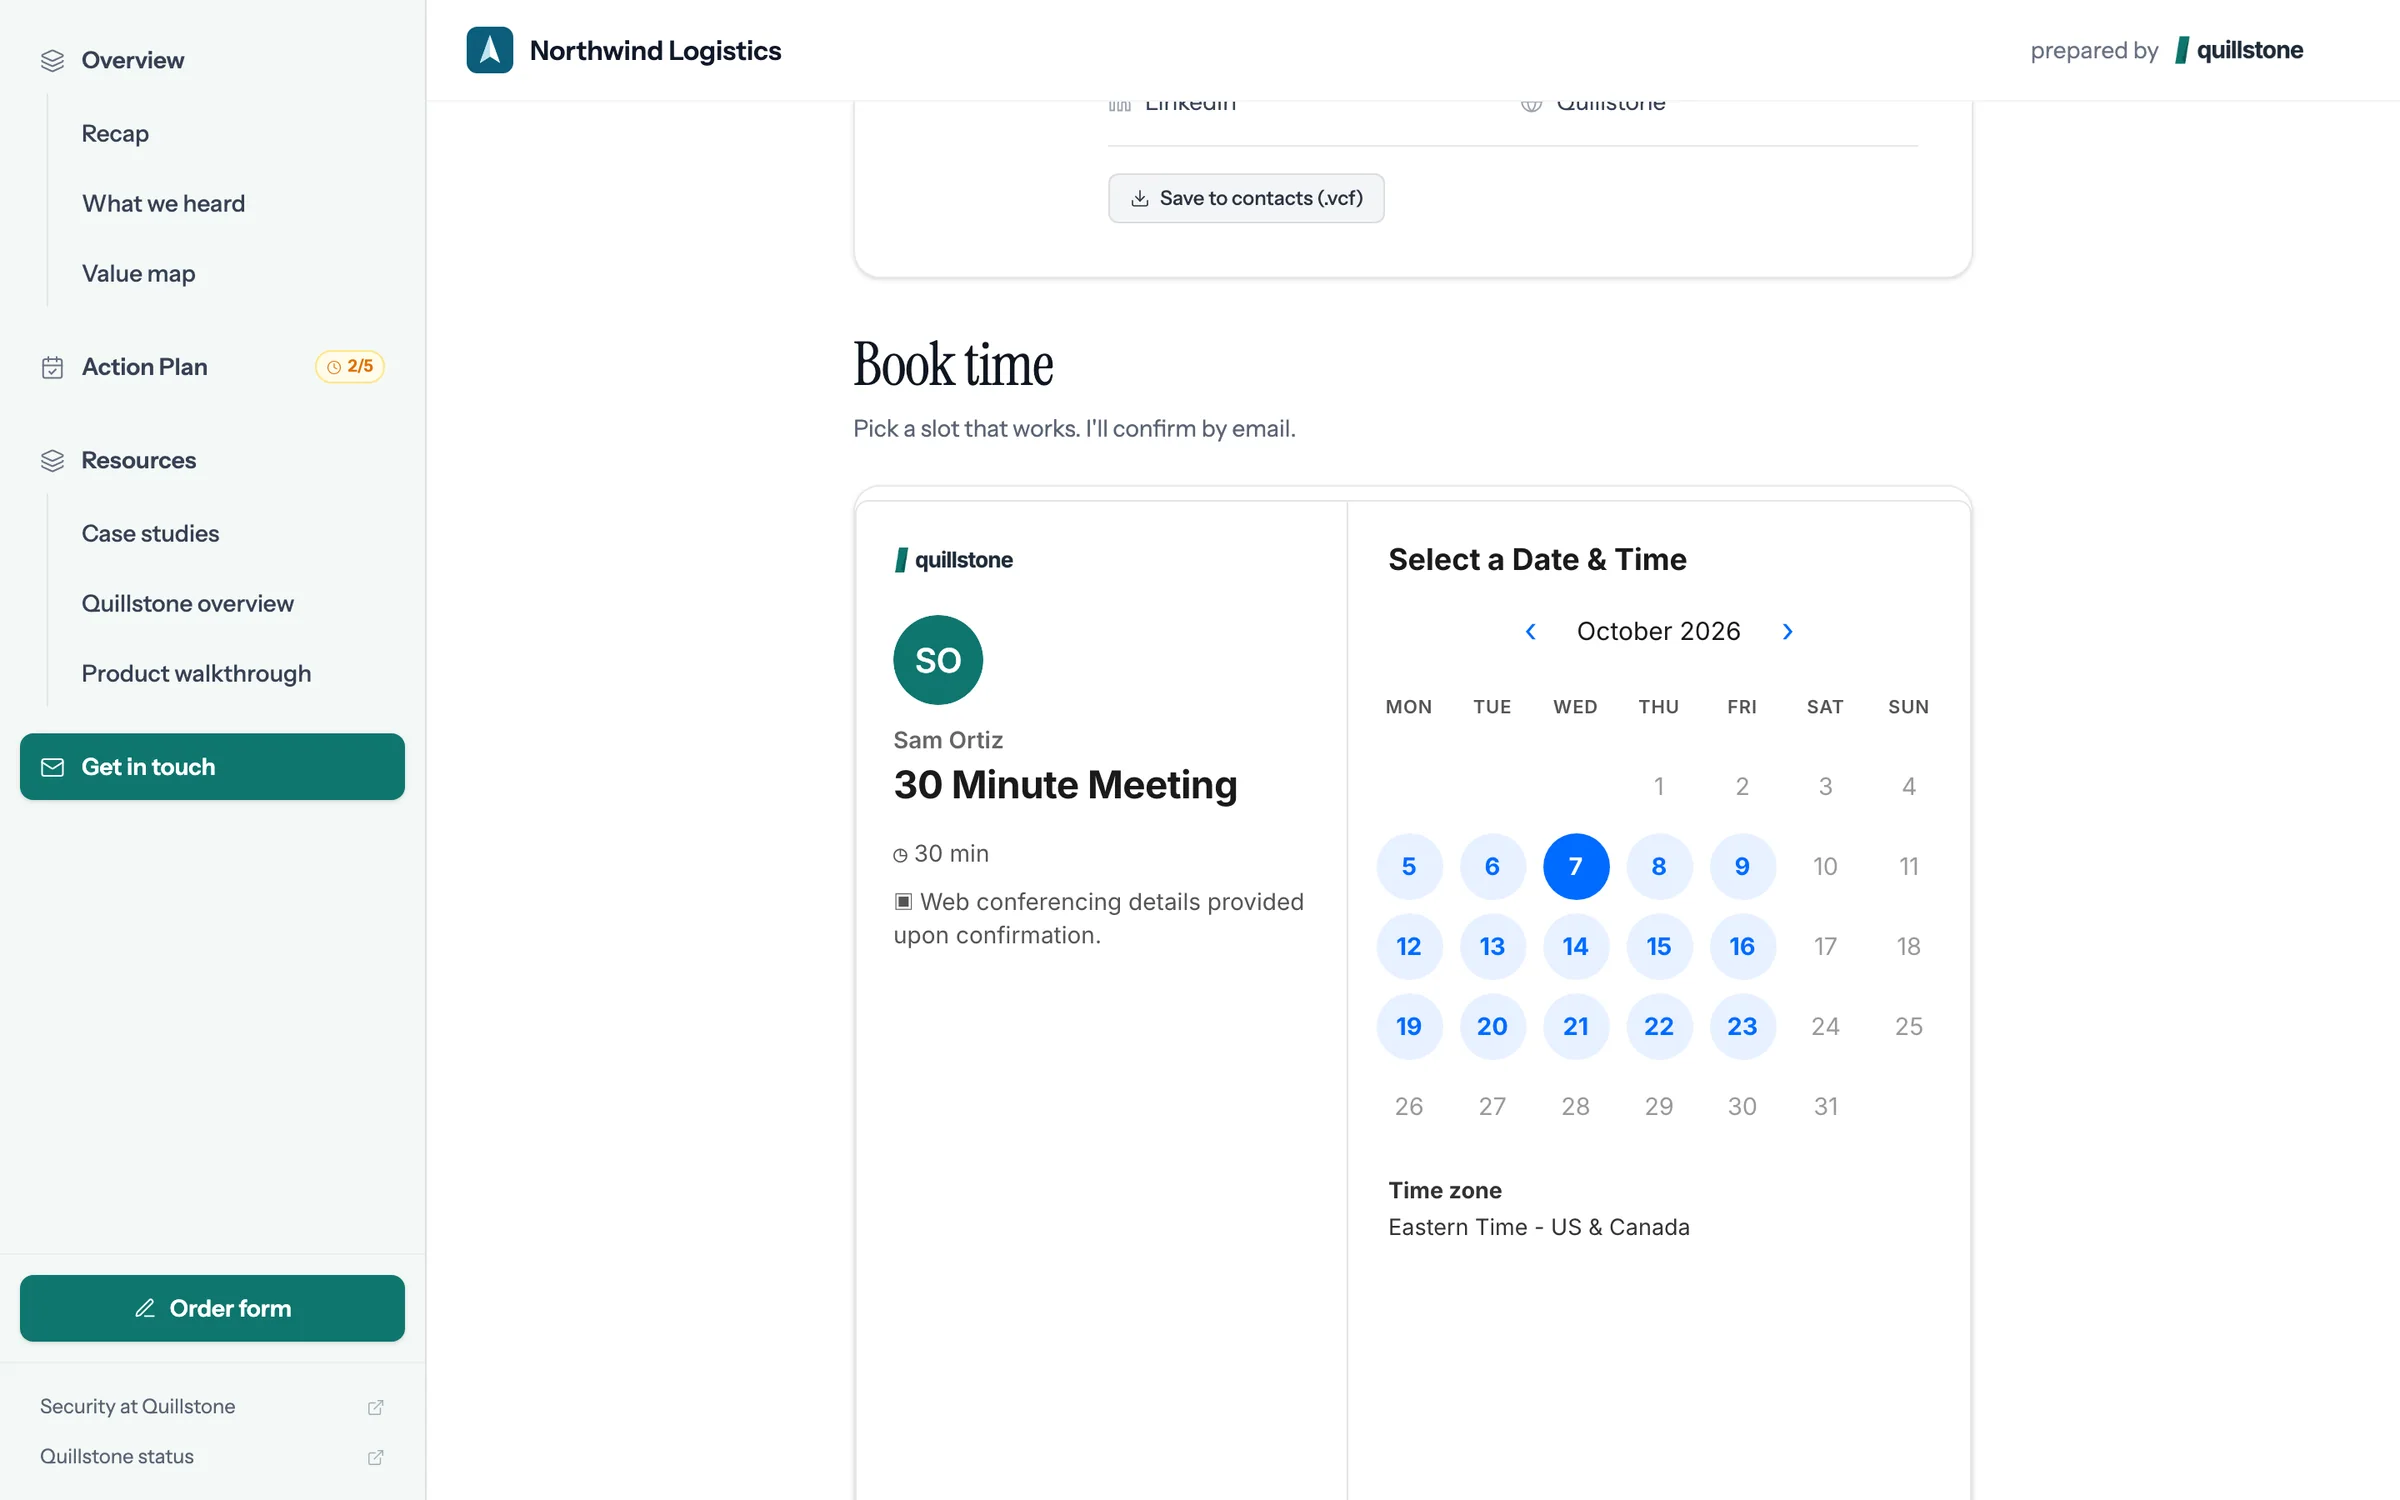Select October 13 on the calendar
2400x1500 pixels.
click(1492, 946)
